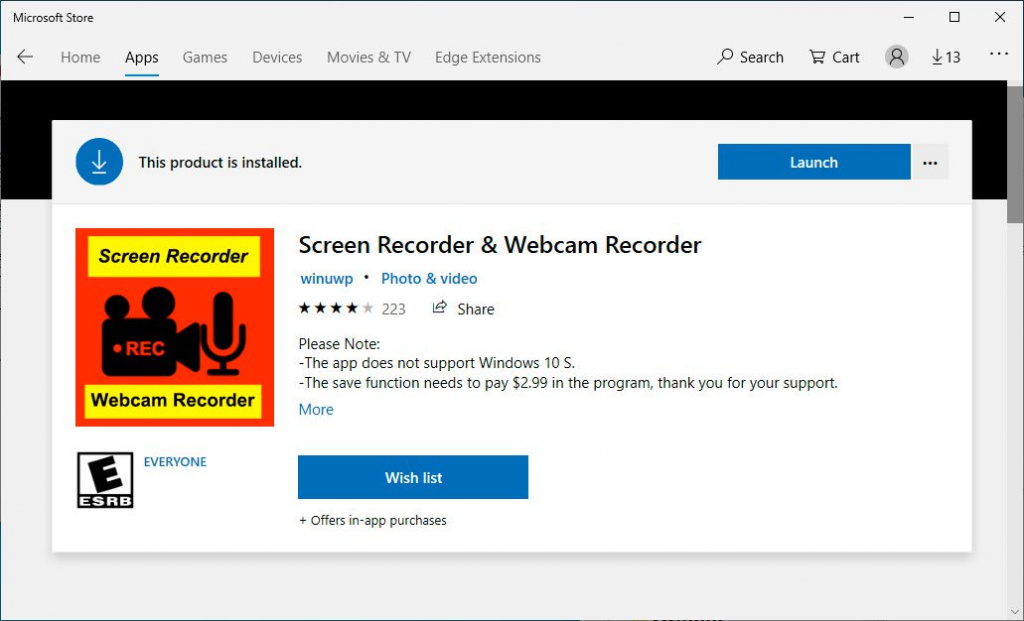Image resolution: width=1024 pixels, height=621 pixels.
Task: Open the EVERYONE rating link
Action: click(x=175, y=462)
